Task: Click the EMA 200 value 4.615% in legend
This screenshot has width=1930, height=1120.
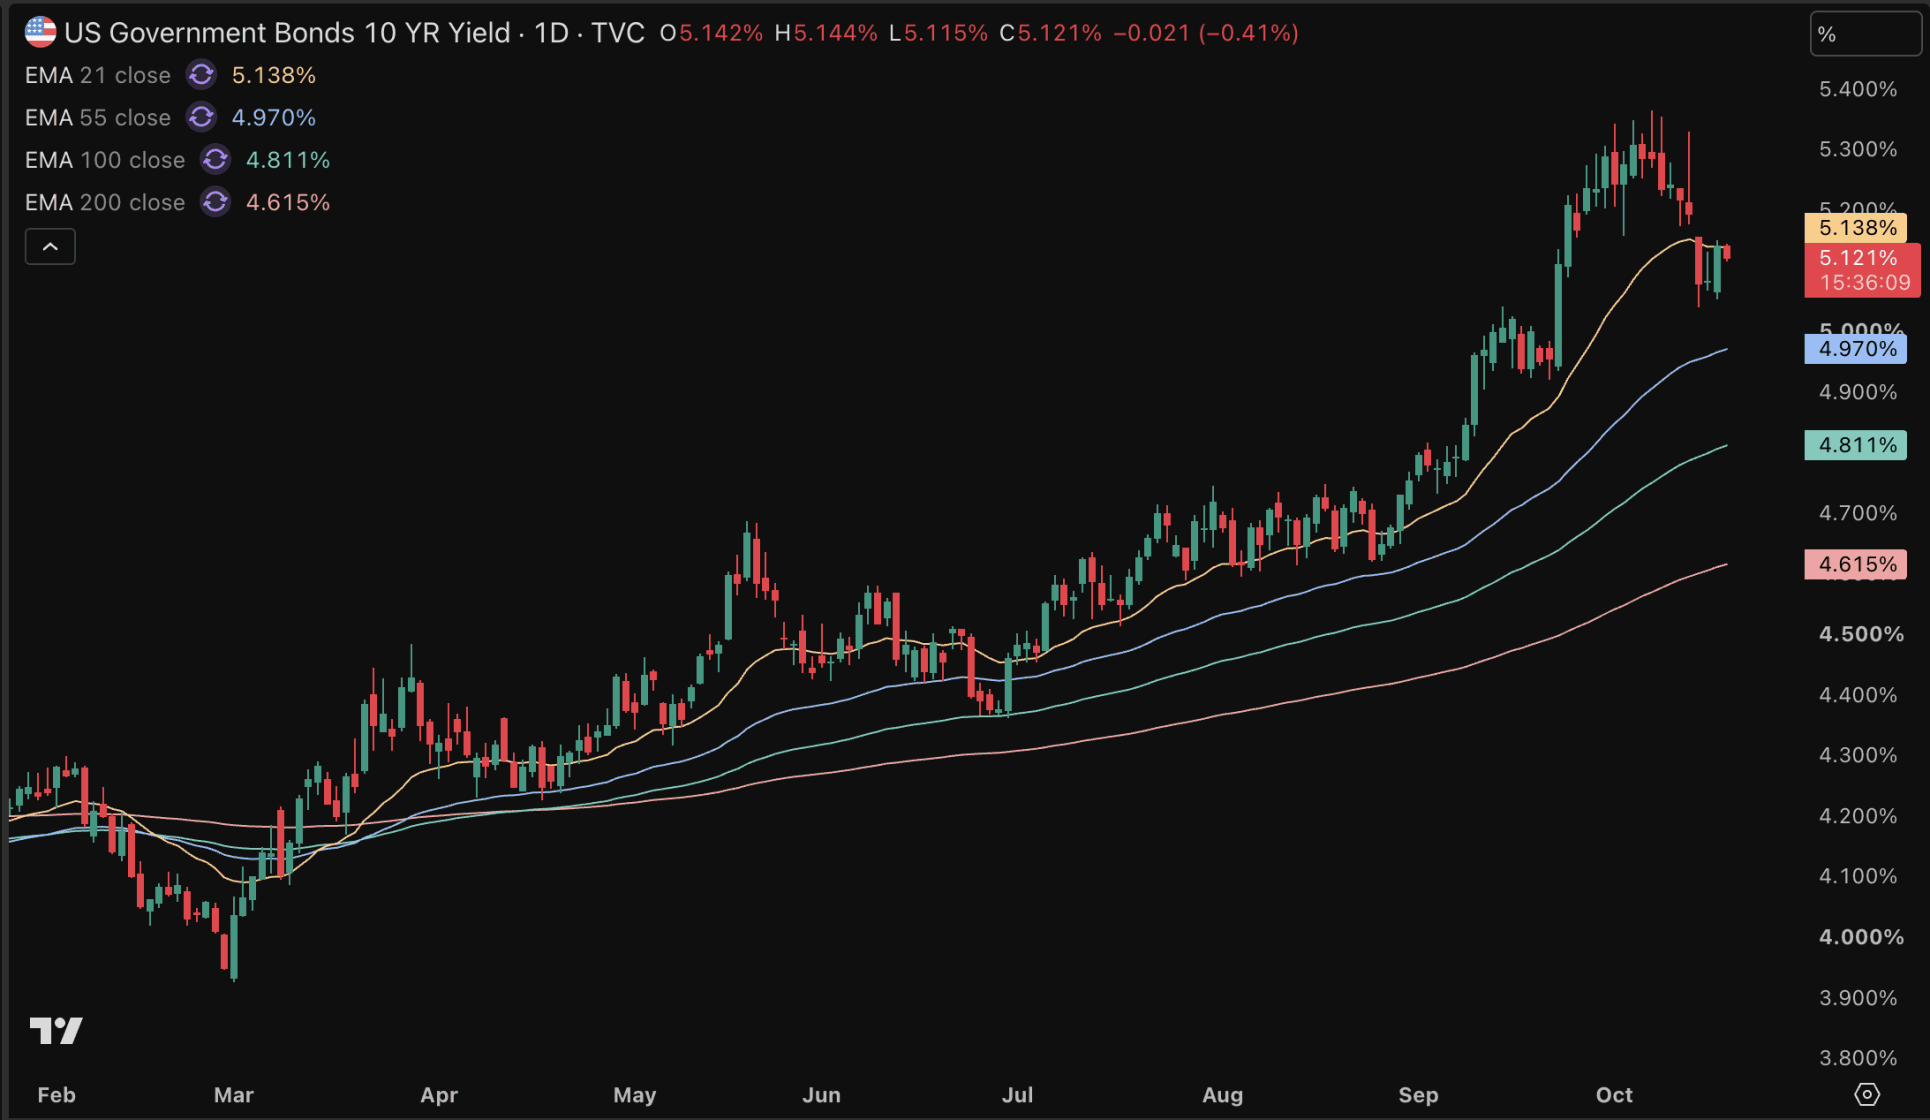Action: click(x=288, y=202)
